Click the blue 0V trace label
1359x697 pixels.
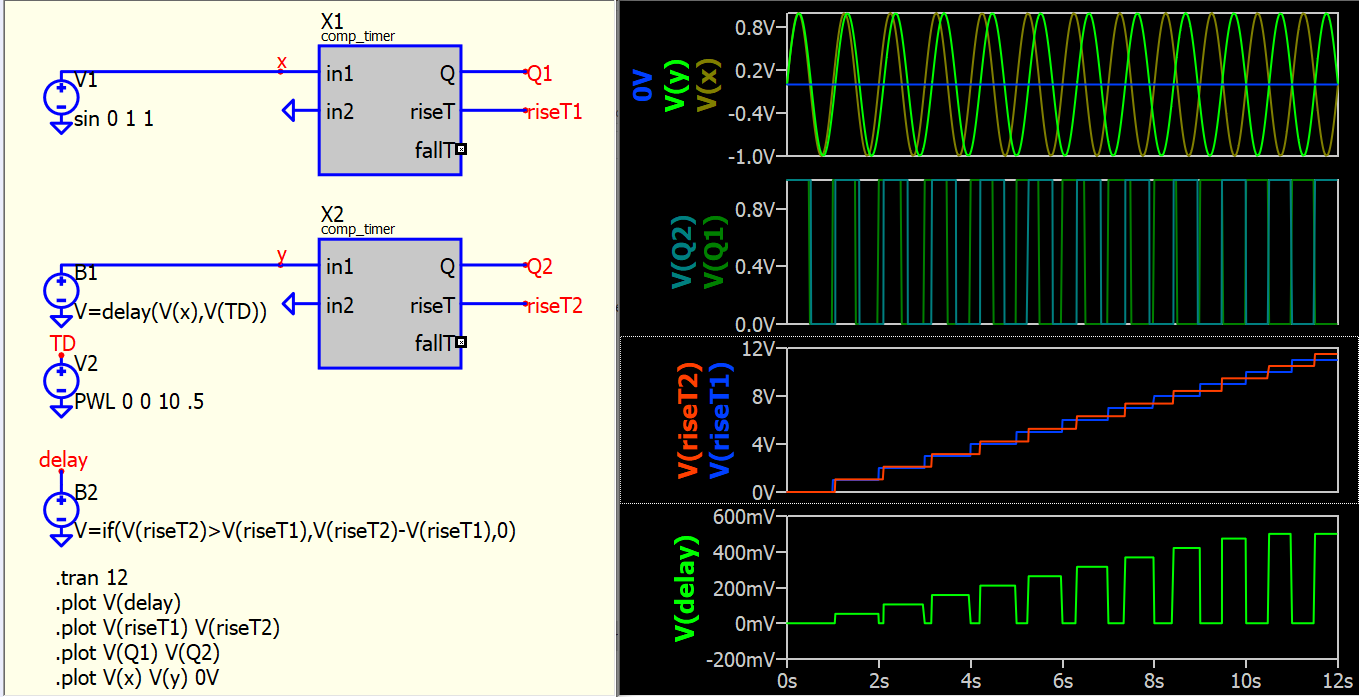(644, 84)
